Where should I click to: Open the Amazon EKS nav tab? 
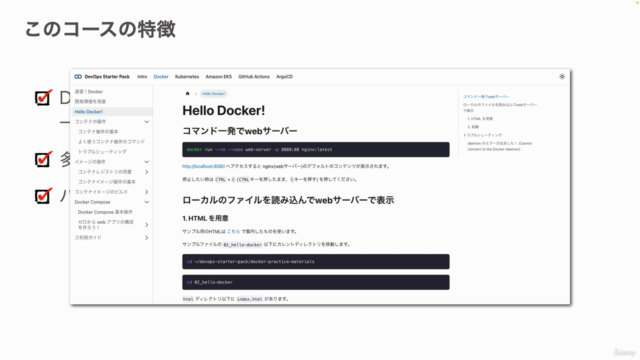(x=219, y=77)
